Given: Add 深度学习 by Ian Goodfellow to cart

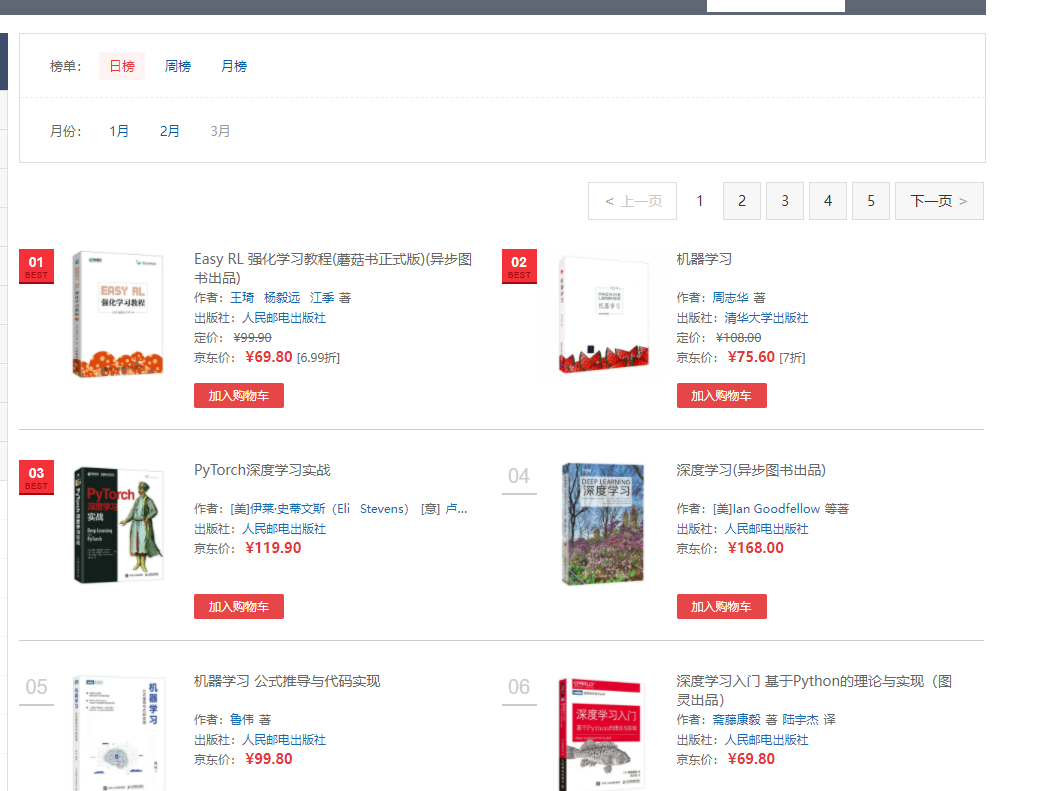Looking at the screenshot, I should [721, 607].
